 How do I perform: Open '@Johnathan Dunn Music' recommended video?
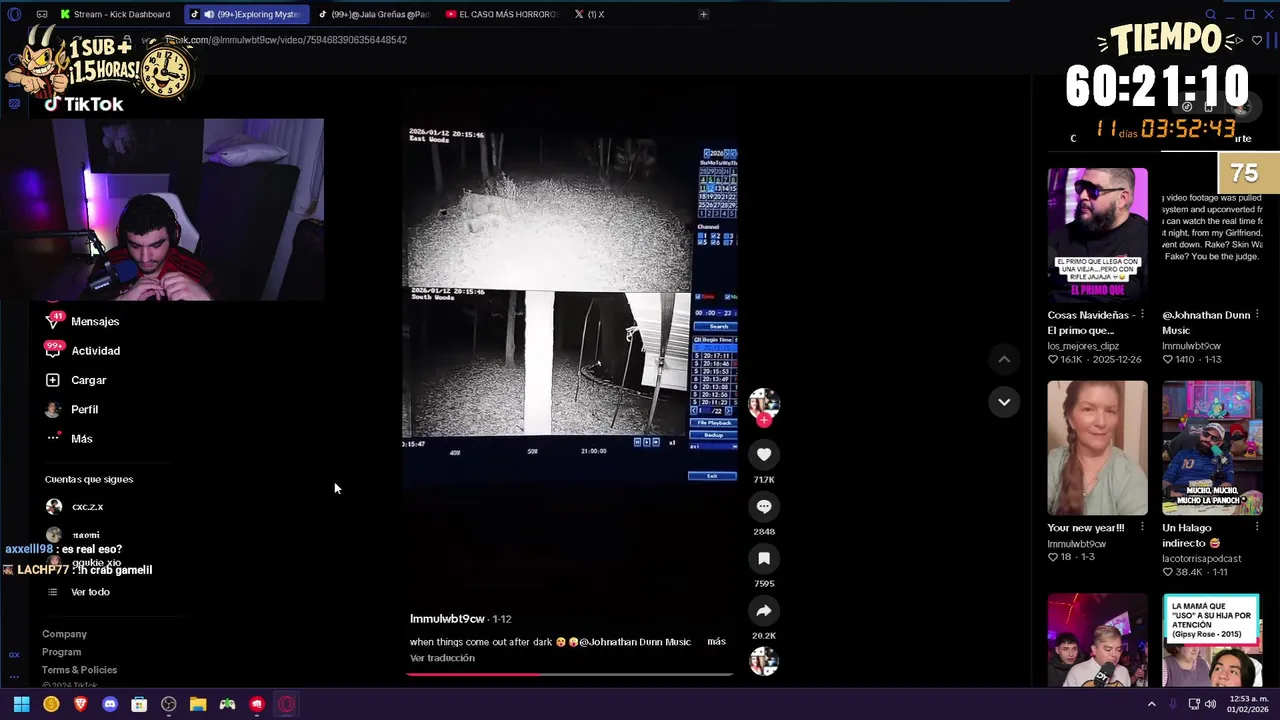point(1212,235)
